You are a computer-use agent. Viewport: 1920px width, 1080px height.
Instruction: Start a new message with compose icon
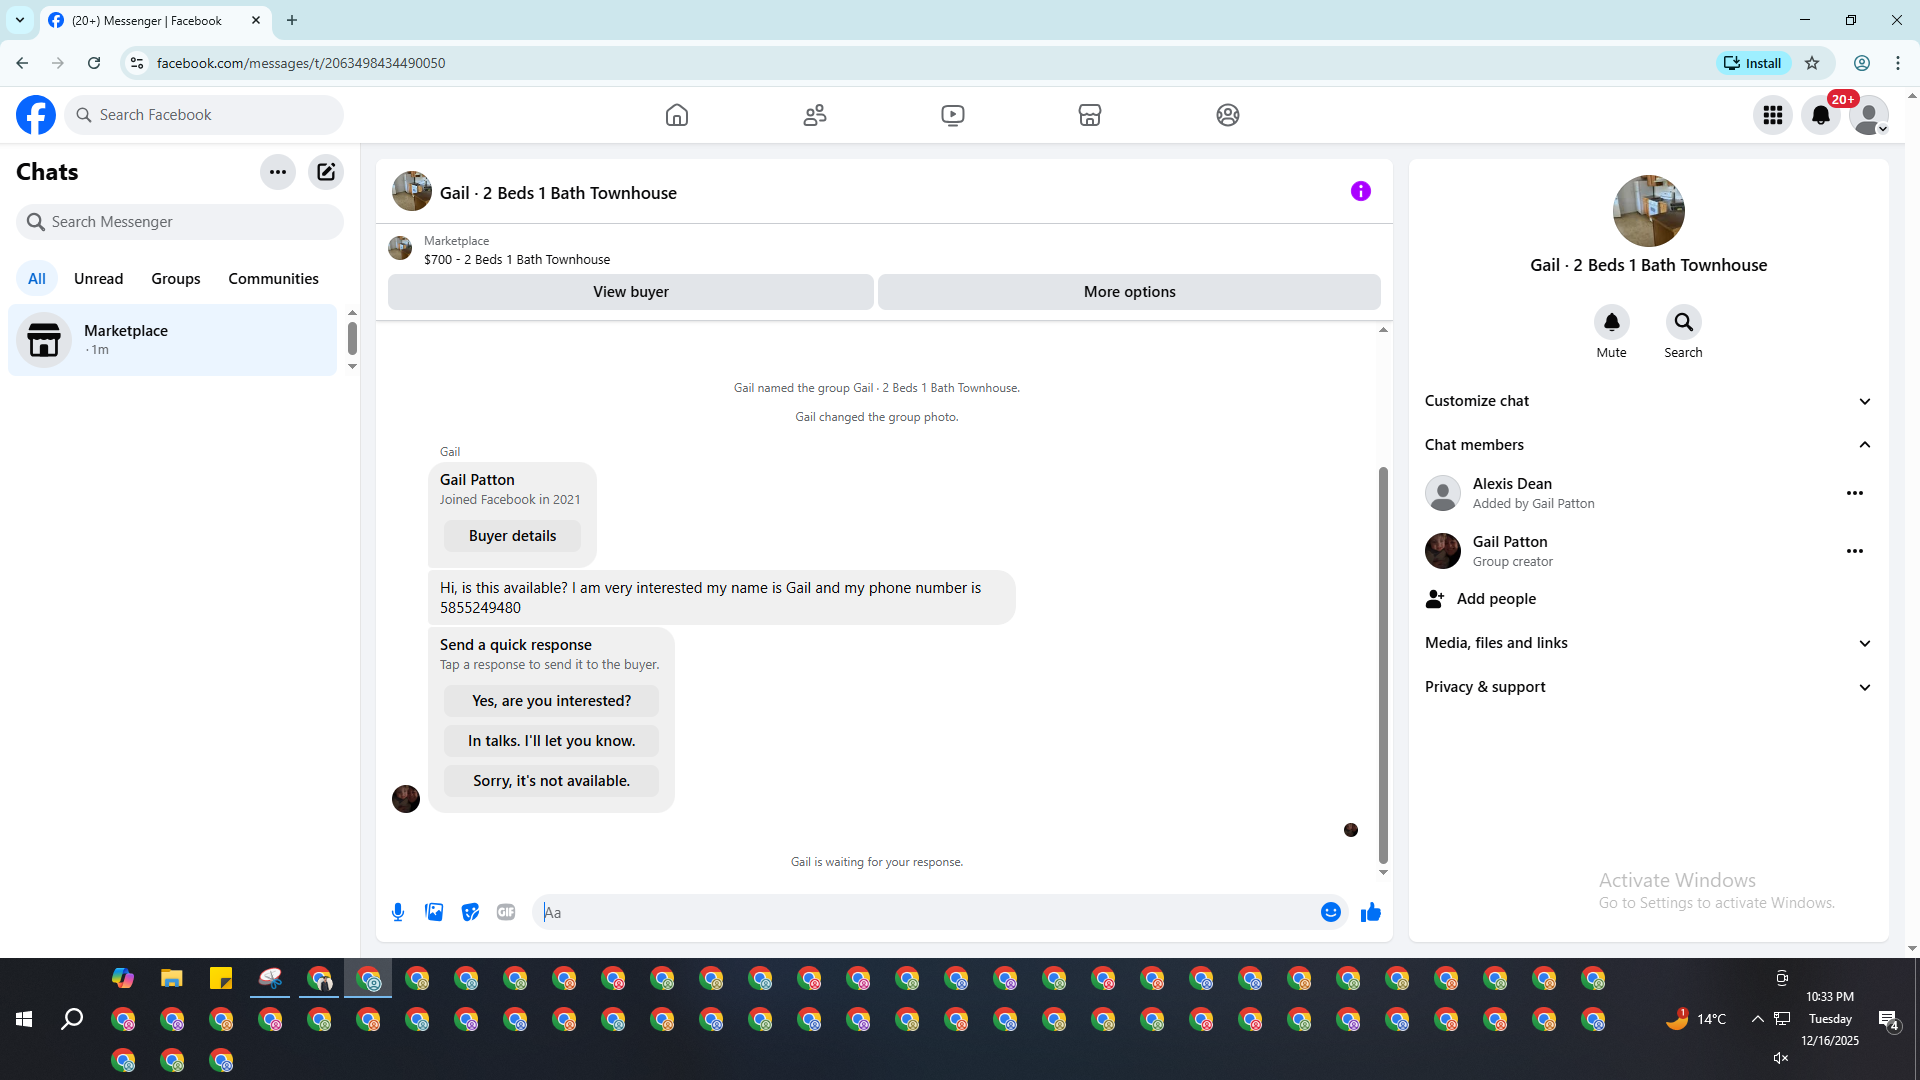[326, 172]
